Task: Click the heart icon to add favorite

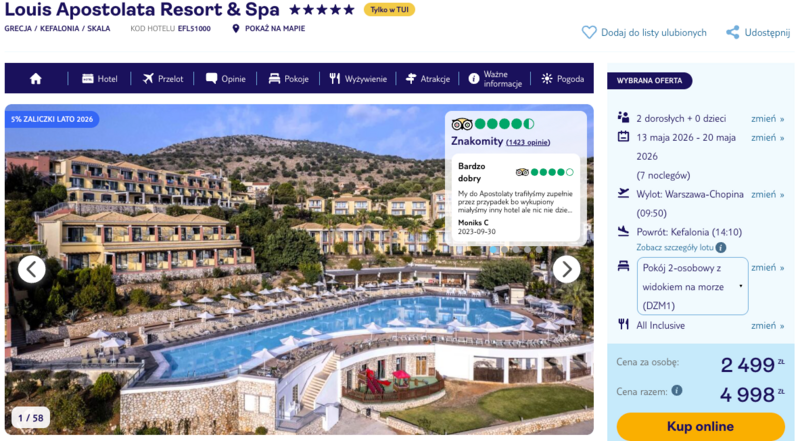Action: click(589, 33)
